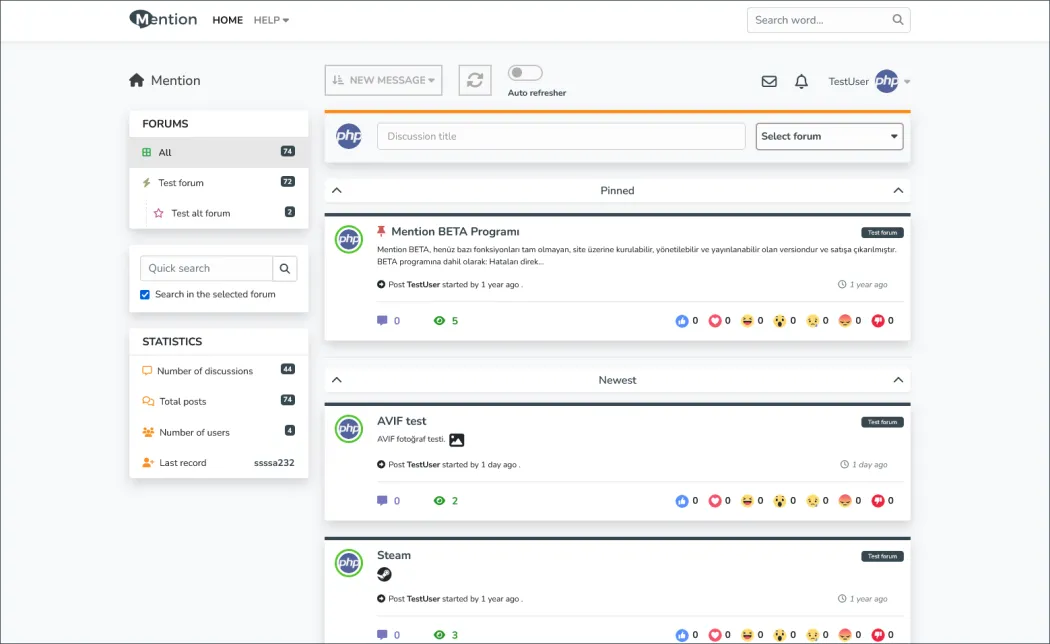The width and height of the screenshot is (1050, 644).
Task: Open the NEW MESSAGE dropdown button
Action: pyautogui.click(x=384, y=80)
